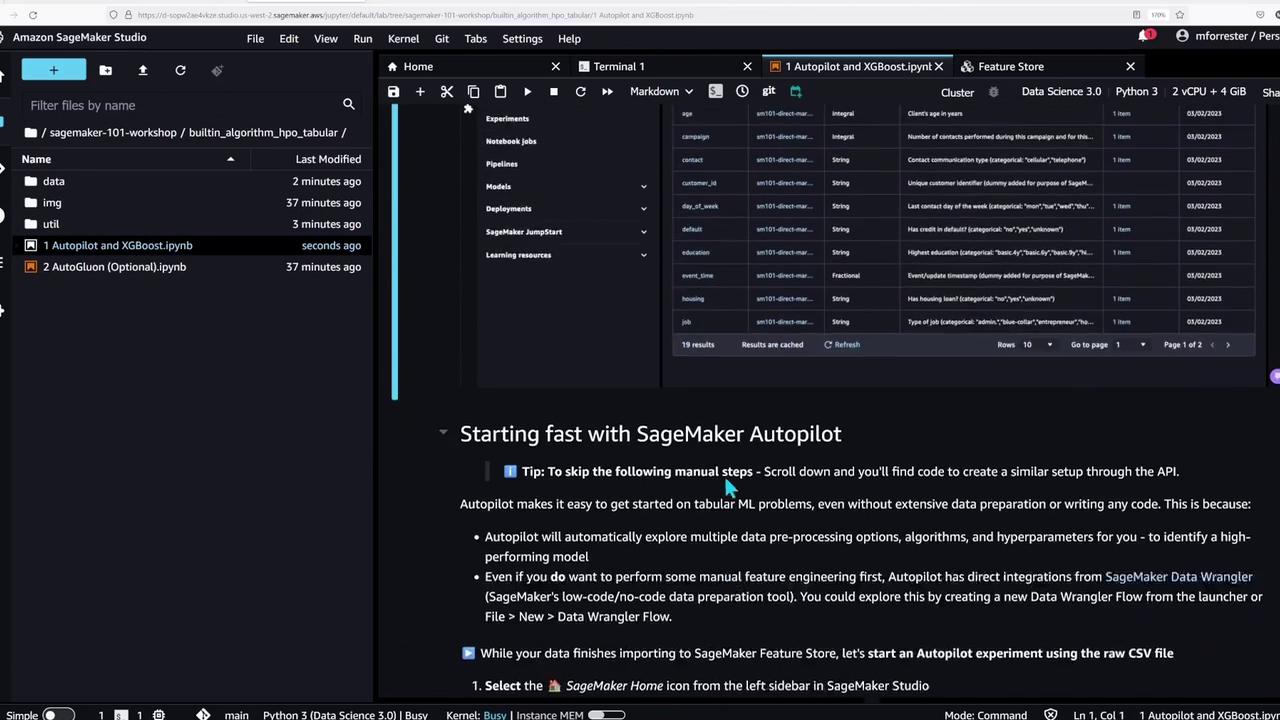The height and width of the screenshot is (720, 1280).
Task: Open the Cluster settings gear icon
Action: 993,92
